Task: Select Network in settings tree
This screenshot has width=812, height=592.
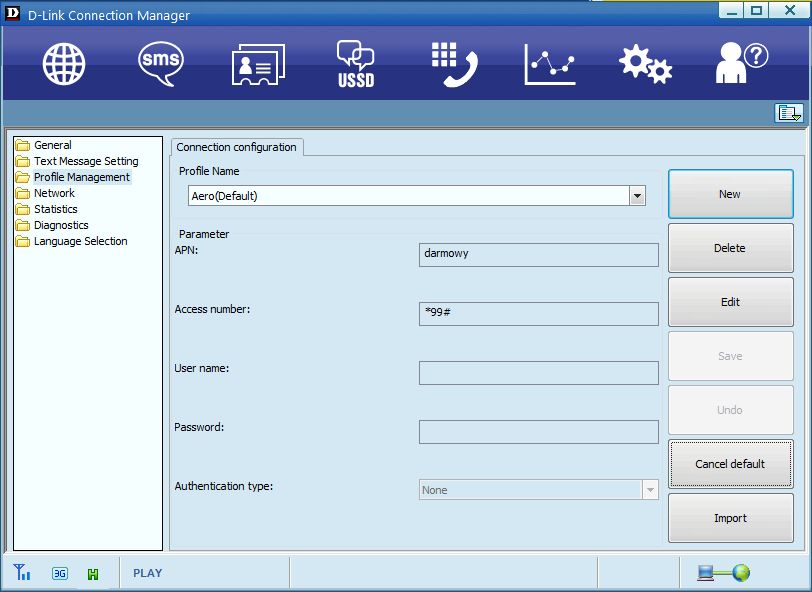Action: 54,193
